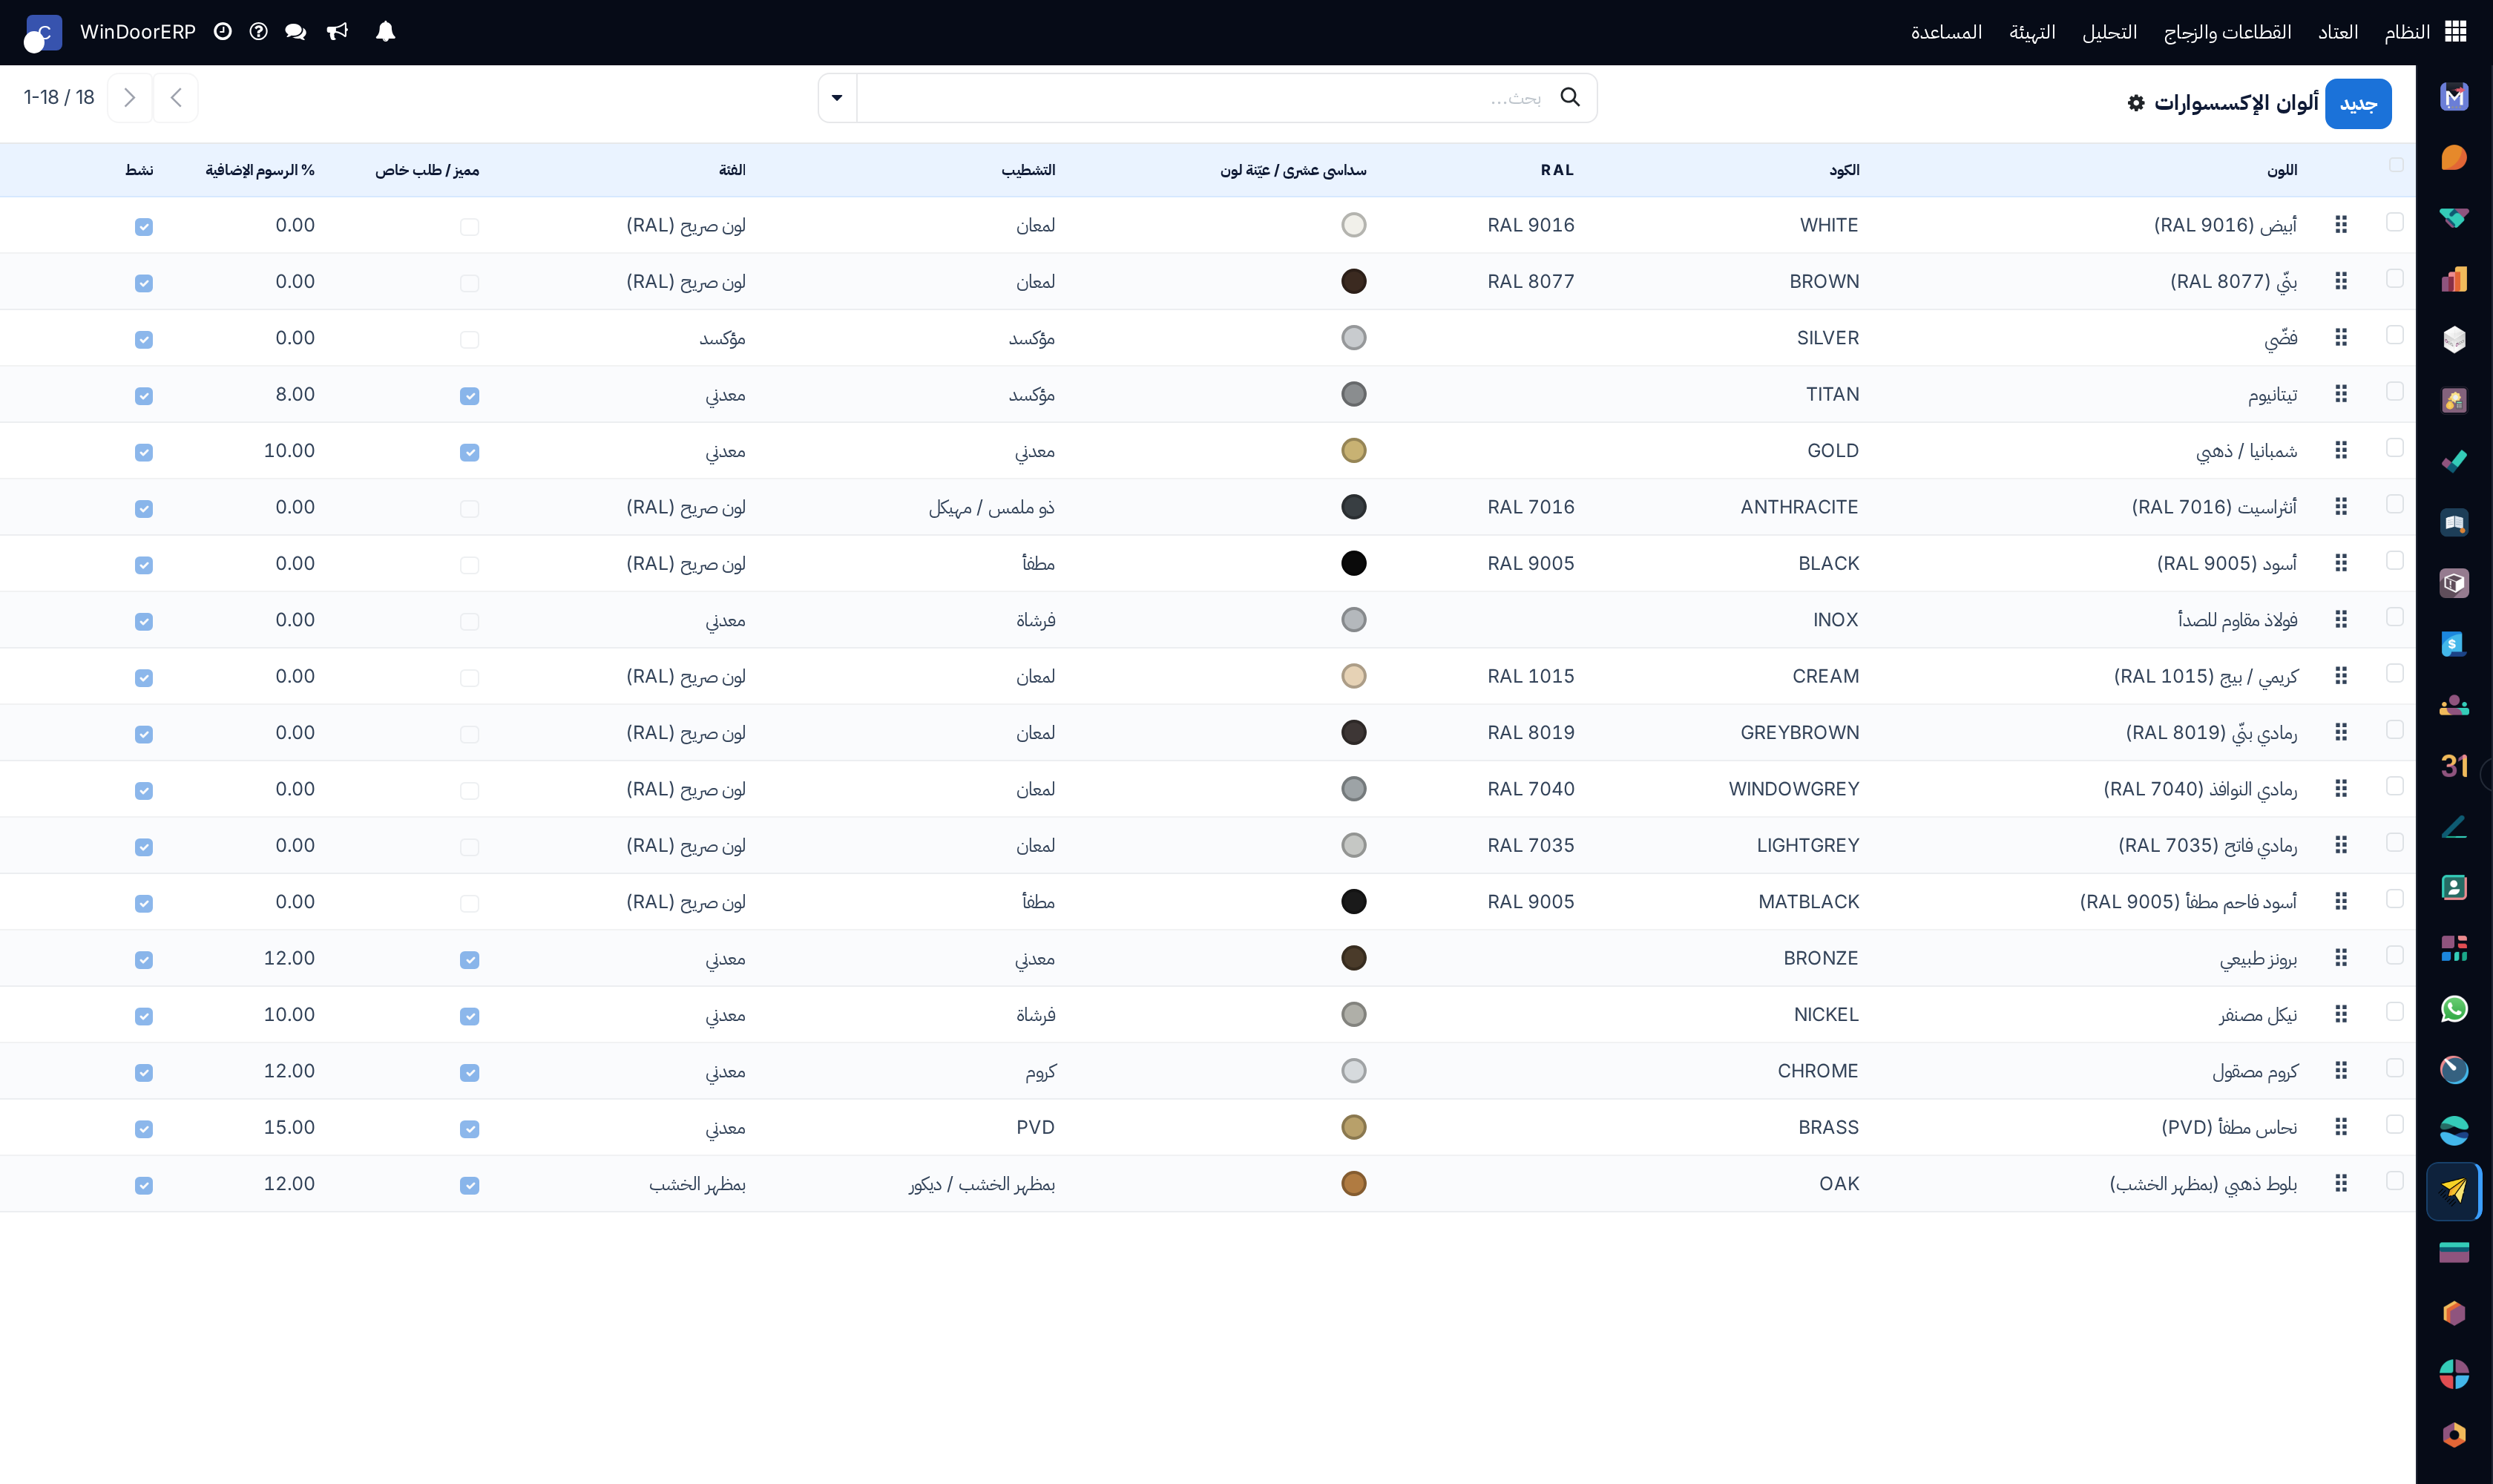Viewport: 2493px width, 1484px height.
Task: Click the PVD finish cell
Action: tap(1035, 1127)
